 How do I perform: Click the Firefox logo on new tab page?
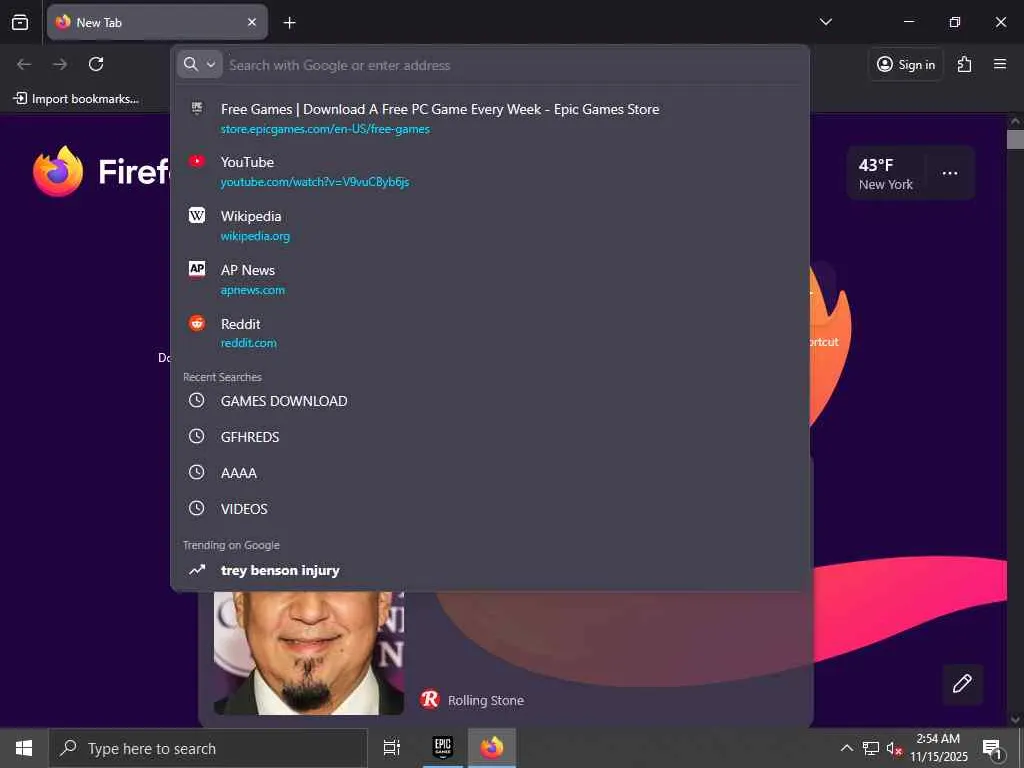coord(58,171)
